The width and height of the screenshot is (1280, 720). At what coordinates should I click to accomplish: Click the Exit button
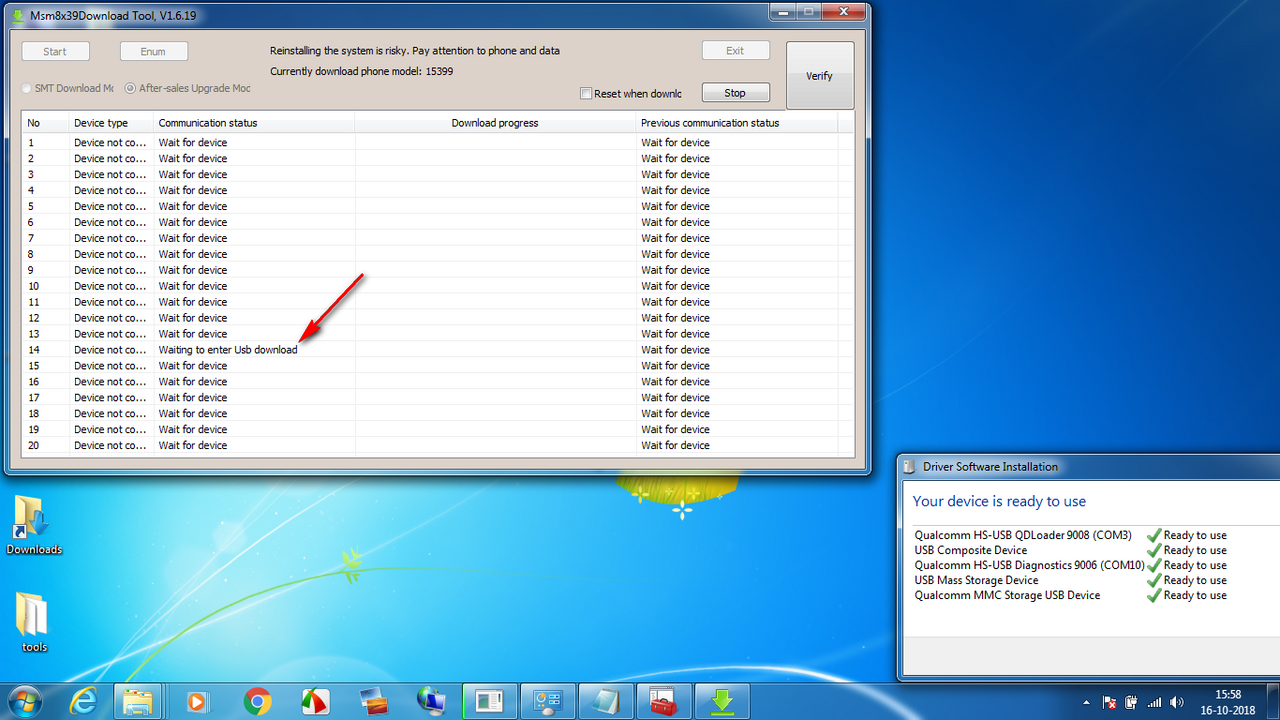click(x=735, y=50)
